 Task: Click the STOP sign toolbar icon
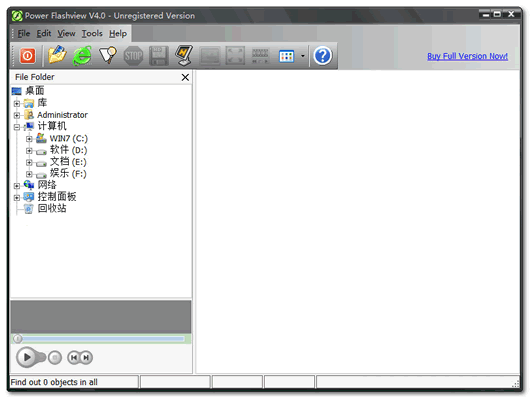point(133,56)
